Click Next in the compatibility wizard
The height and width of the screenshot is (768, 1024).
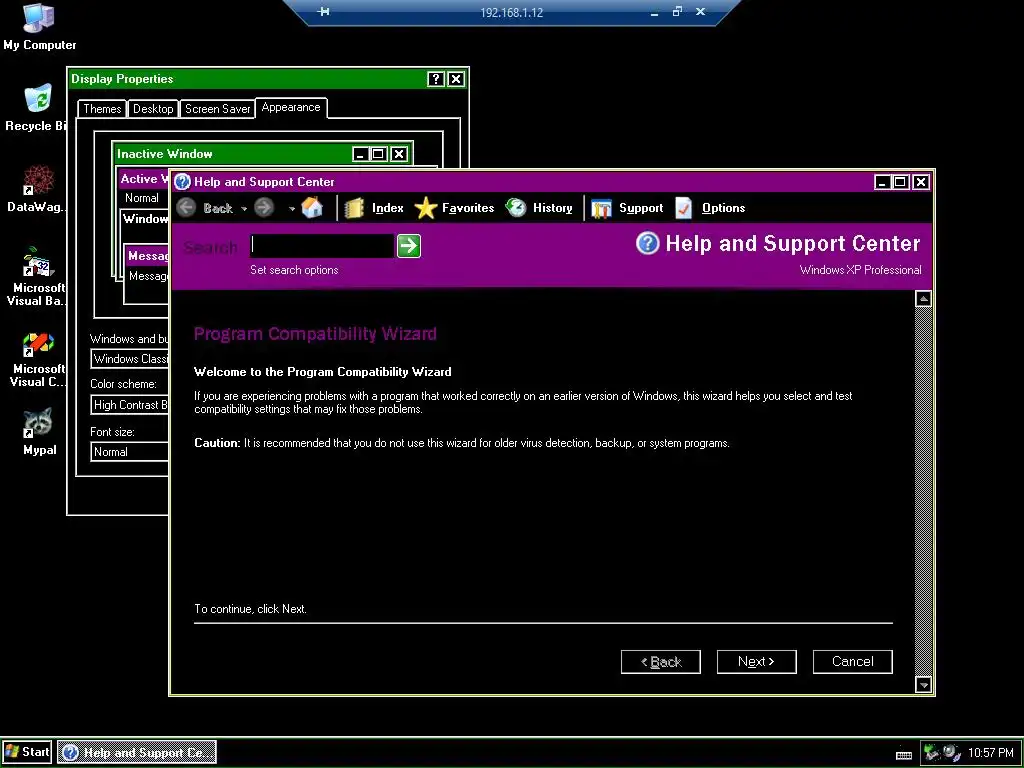coord(756,662)
